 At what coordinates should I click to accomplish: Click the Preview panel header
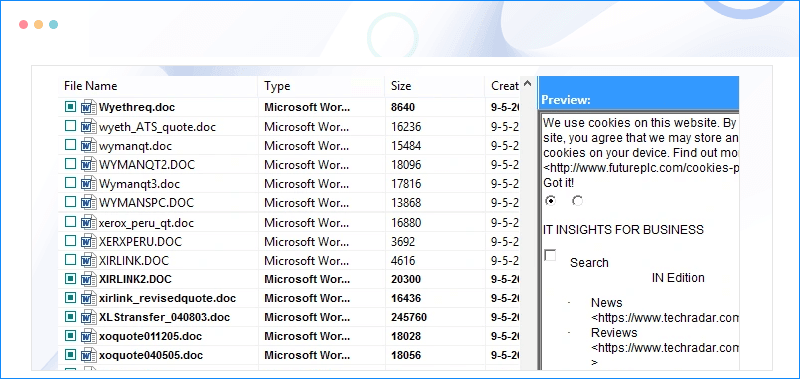pyautogui.click(x=639, y=93)
